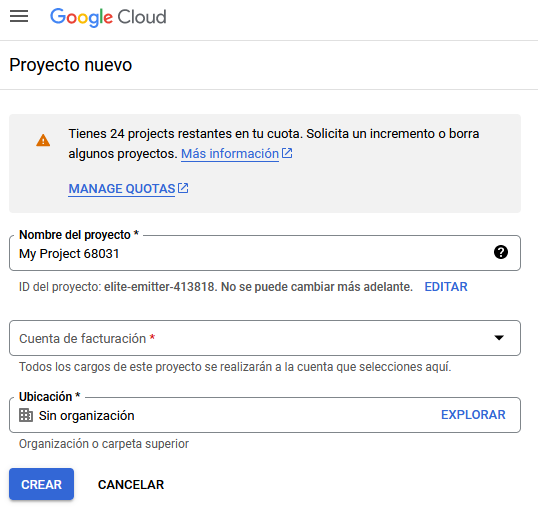Click EDITAR to change the project ID
The image size is (538, 531).
pos(446,287)
